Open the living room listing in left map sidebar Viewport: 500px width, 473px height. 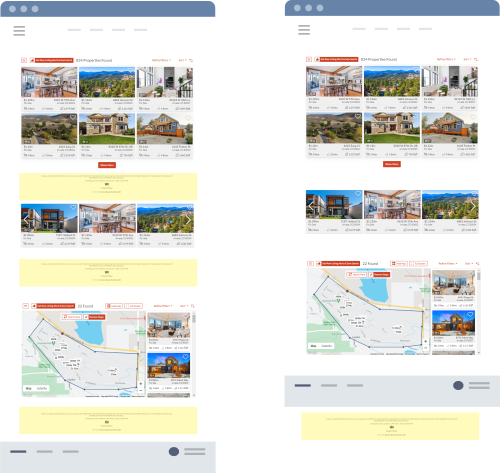tap(169, 325)
